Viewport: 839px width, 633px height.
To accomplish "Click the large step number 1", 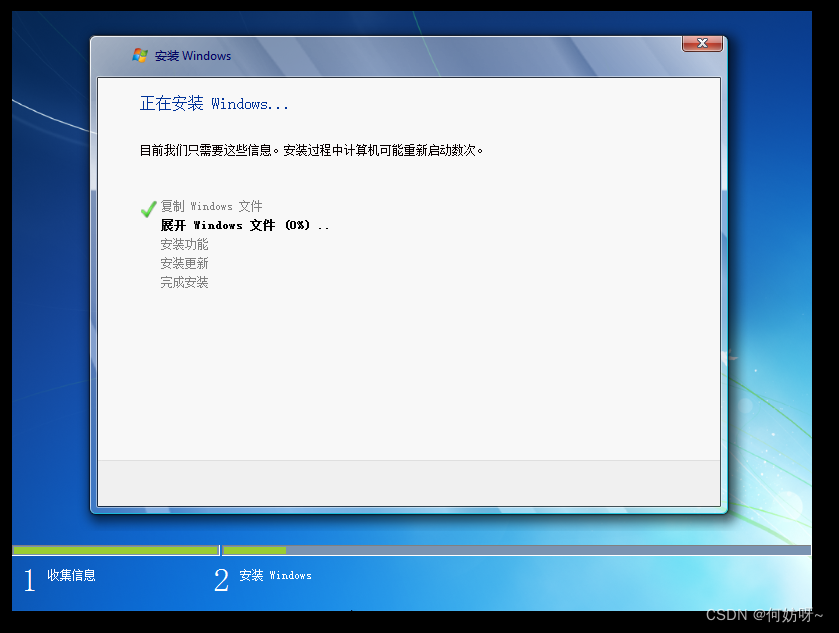I will coord(29,580).
